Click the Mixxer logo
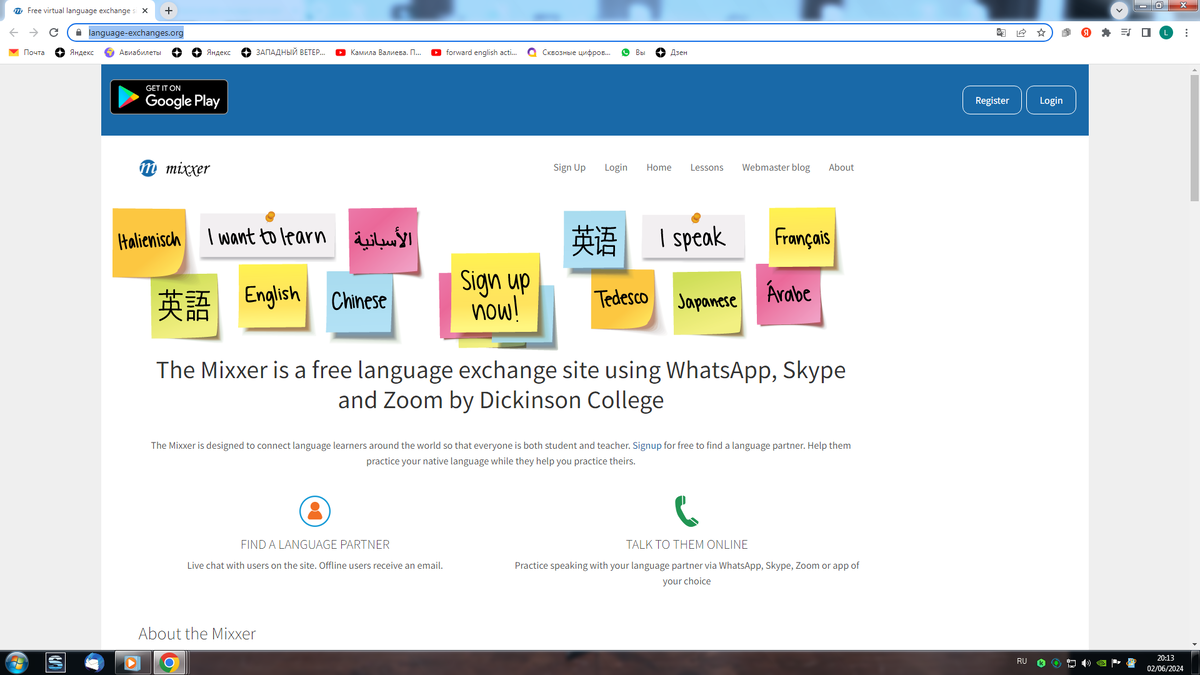 point(175,168)
